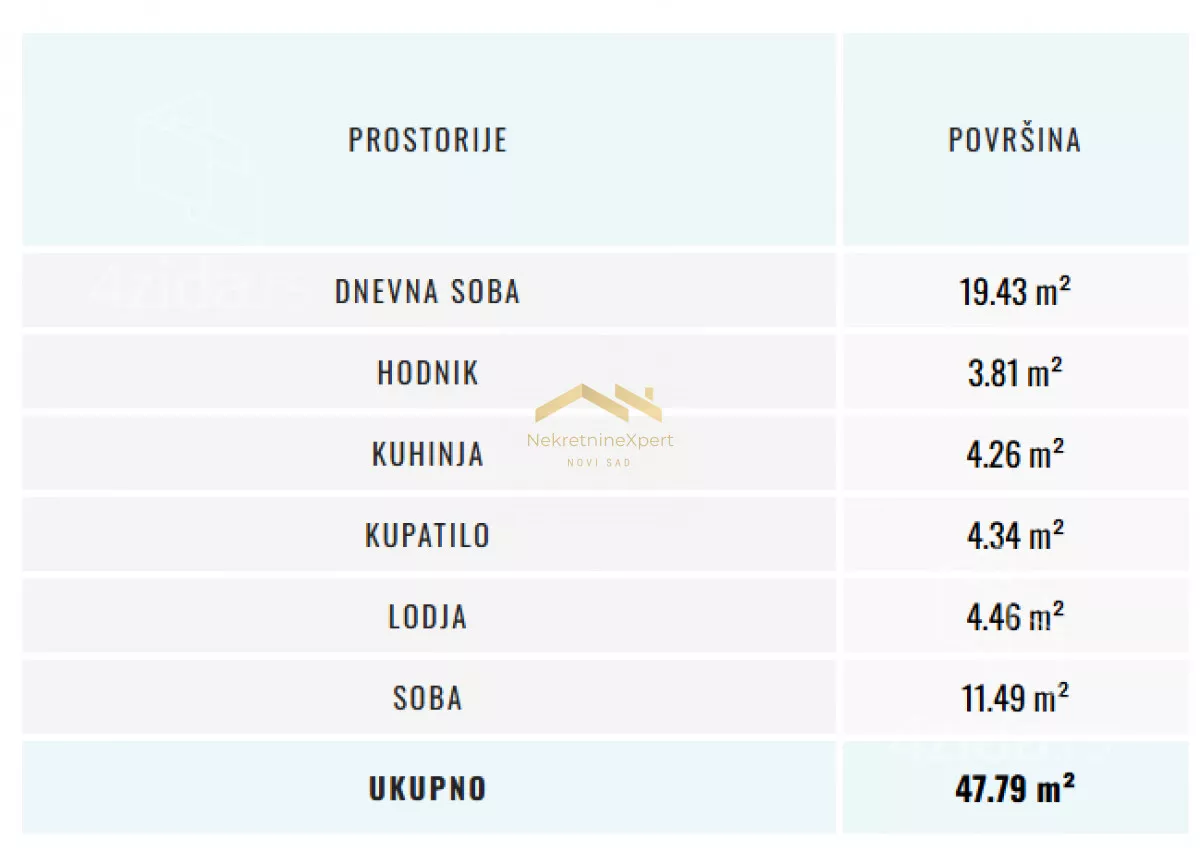Click the HODNIK row label
1200x852 pixels.
[x=428, y=373]
